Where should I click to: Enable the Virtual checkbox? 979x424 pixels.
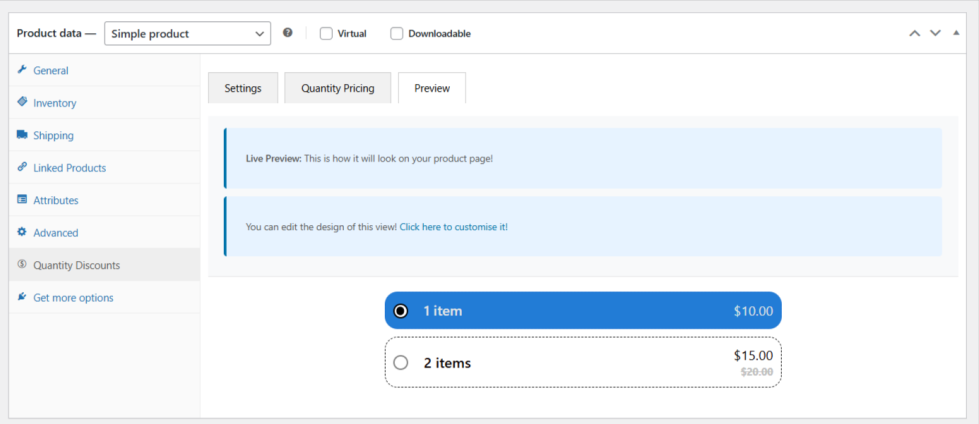pos(326,33)
